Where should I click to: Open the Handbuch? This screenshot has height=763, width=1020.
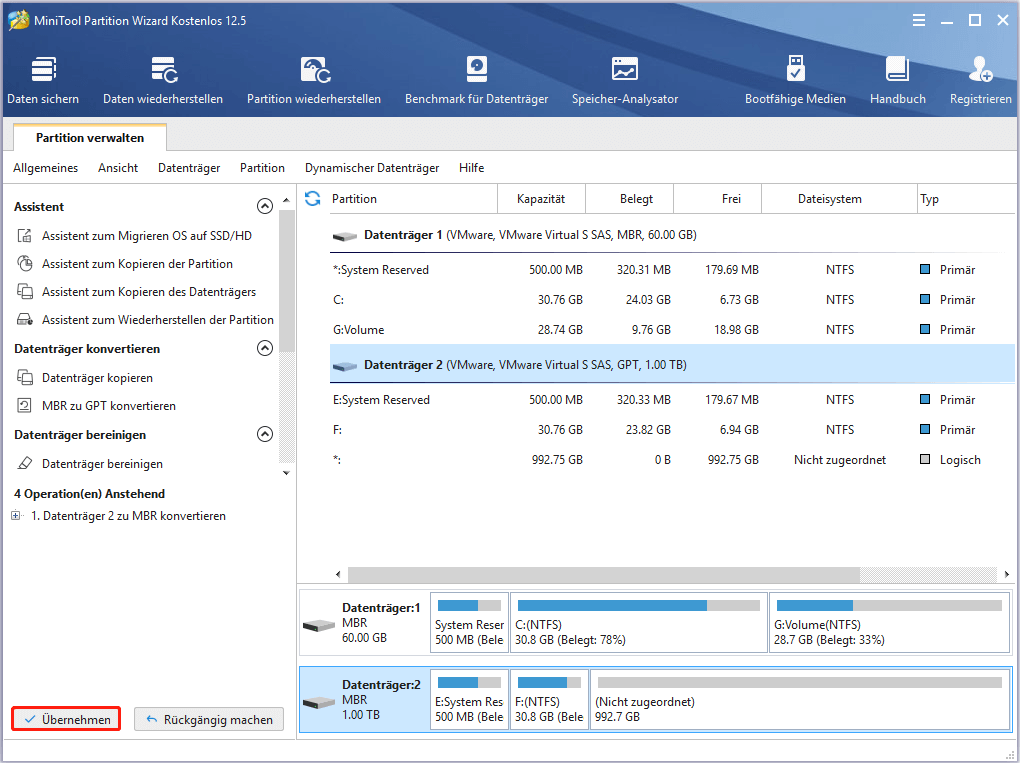pyautogui.click(x=898, y=81)
